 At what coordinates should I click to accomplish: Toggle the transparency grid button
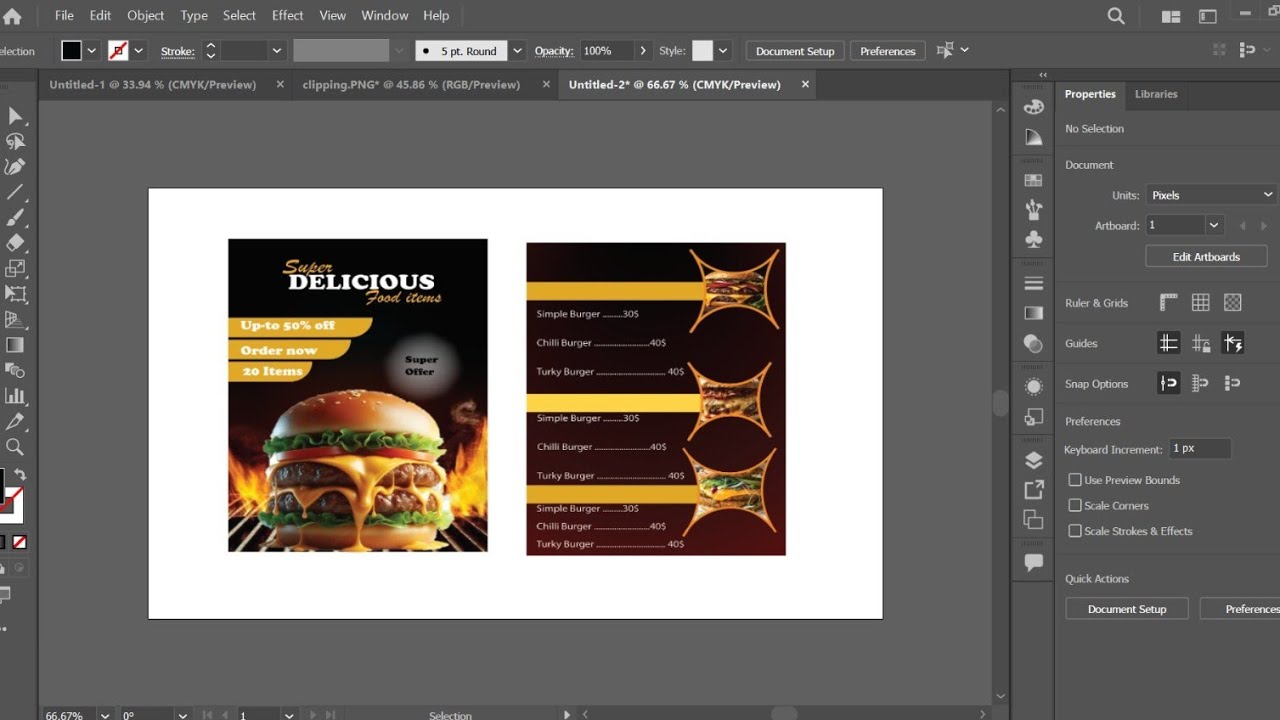click(x=1233, y=302)
